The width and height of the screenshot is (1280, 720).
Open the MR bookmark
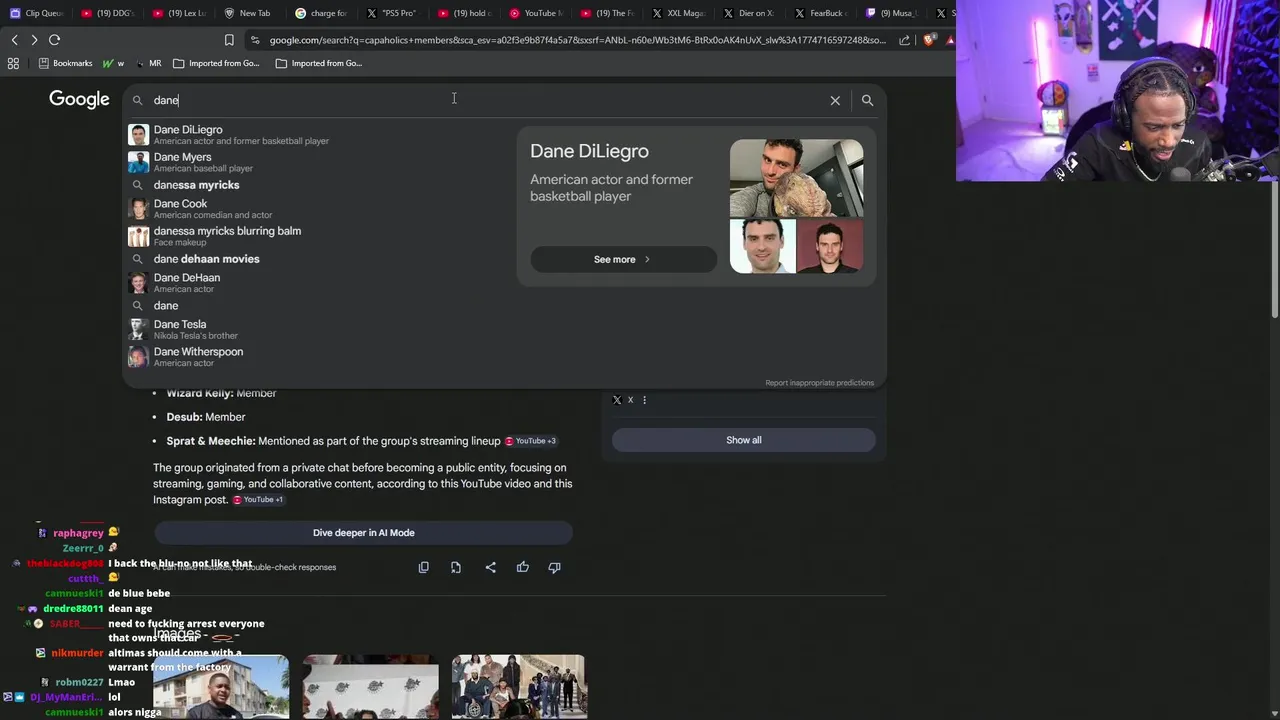[148, 63]
